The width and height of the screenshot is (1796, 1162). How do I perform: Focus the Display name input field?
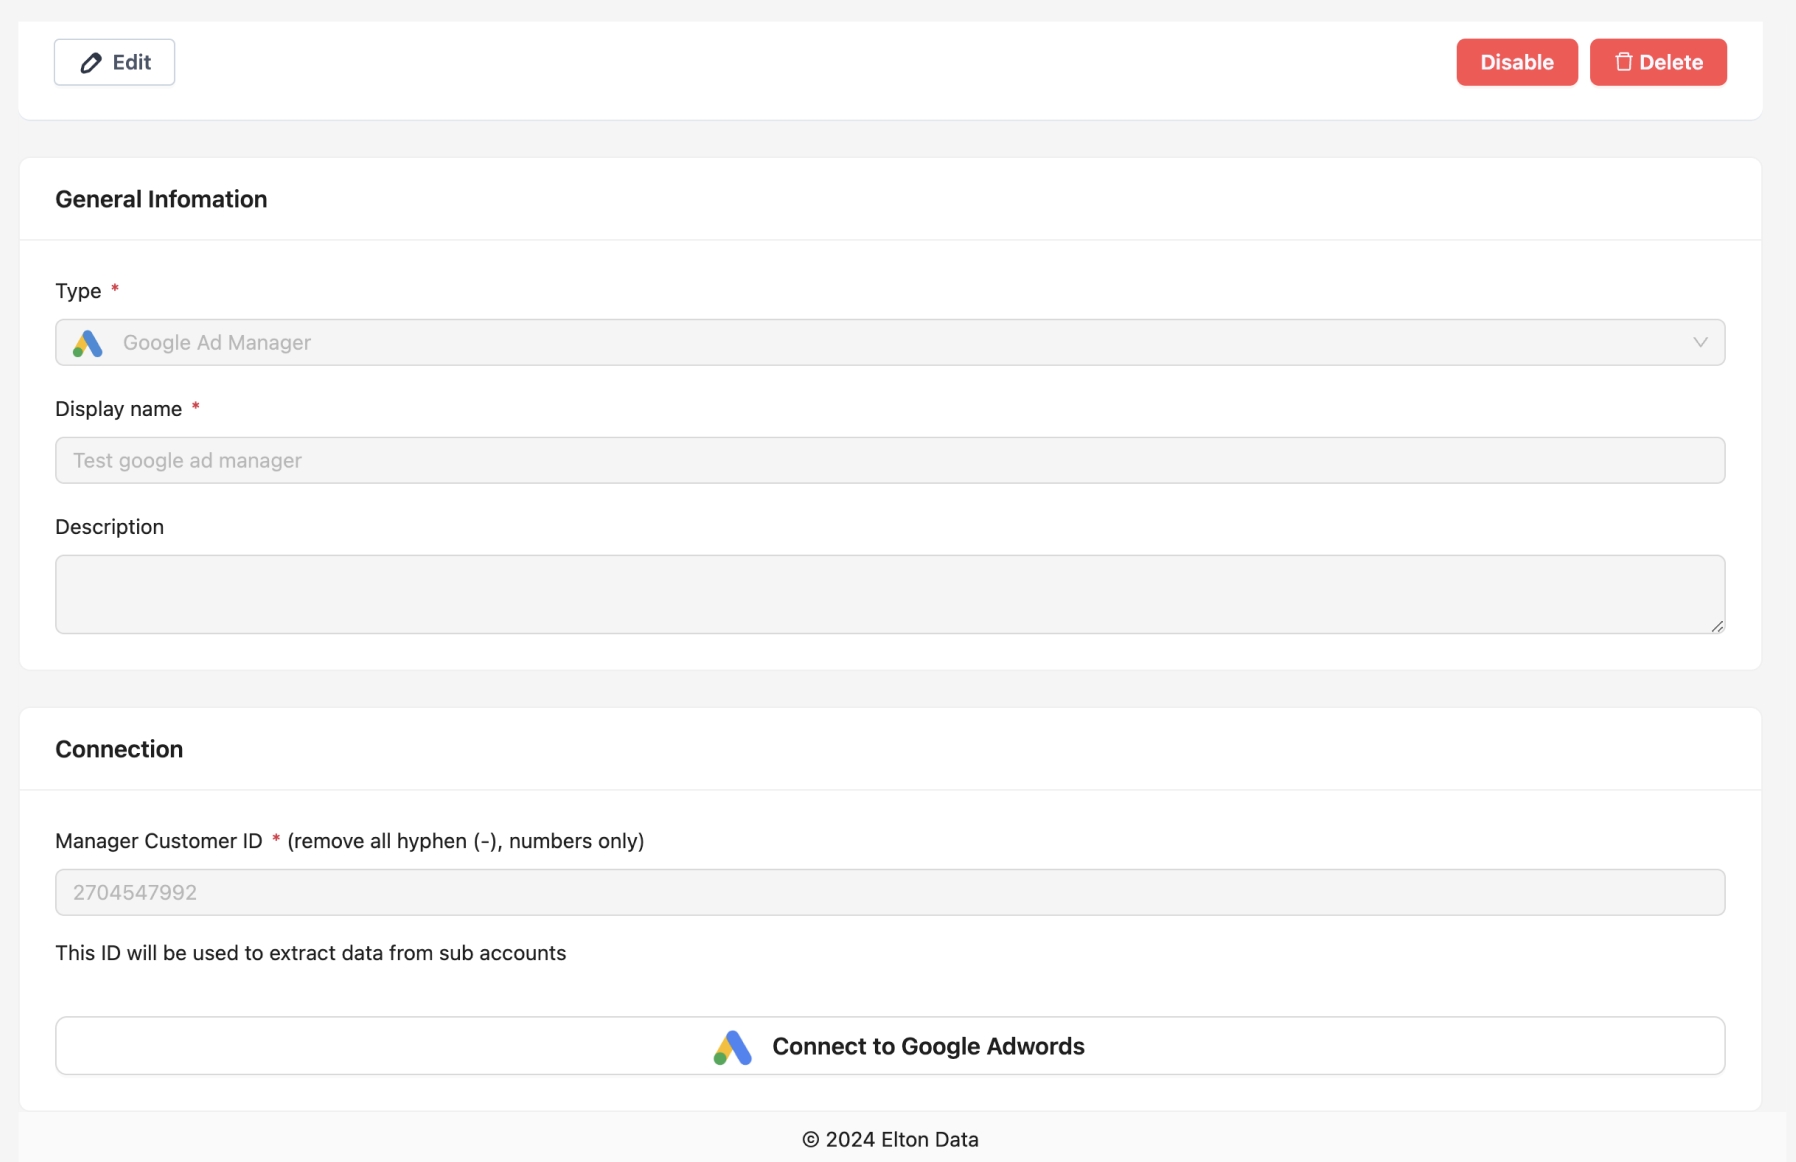[x=890, y=460]
